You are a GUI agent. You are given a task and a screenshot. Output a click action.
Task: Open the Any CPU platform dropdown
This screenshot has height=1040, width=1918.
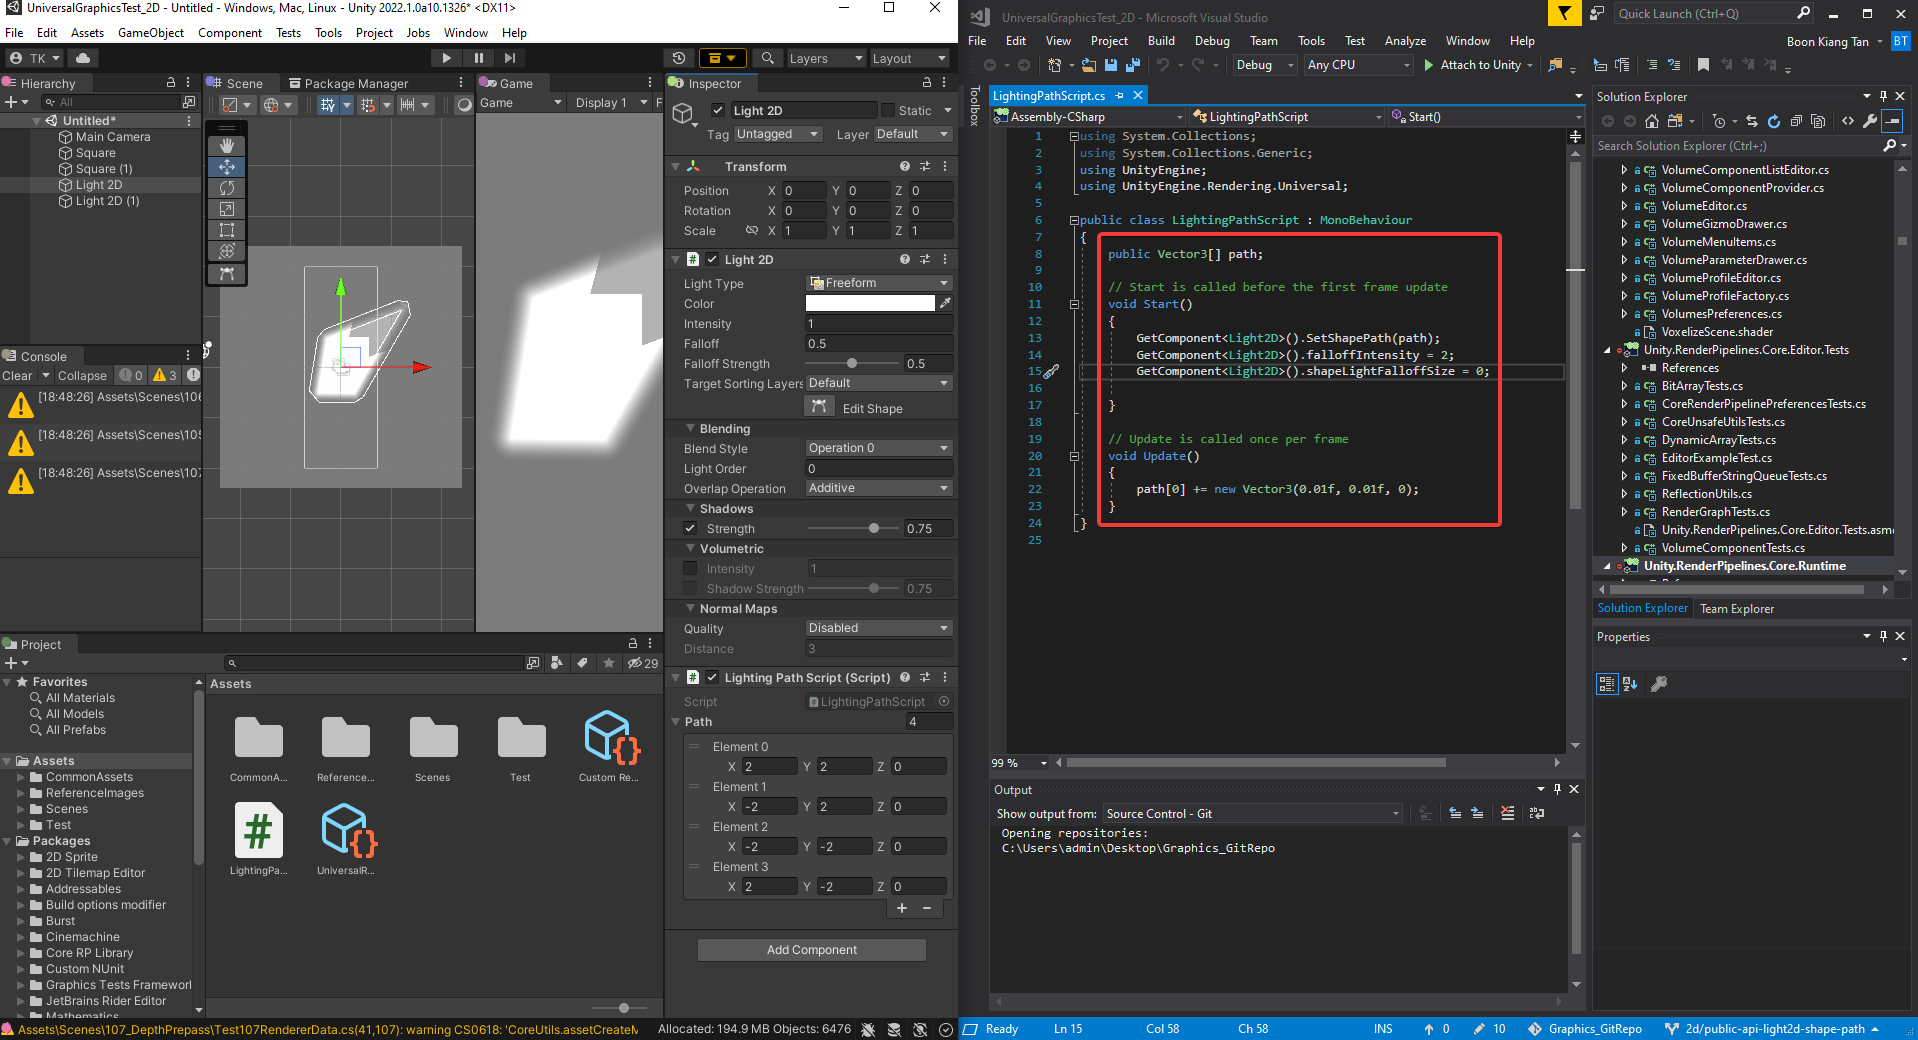pos(1359,65)
